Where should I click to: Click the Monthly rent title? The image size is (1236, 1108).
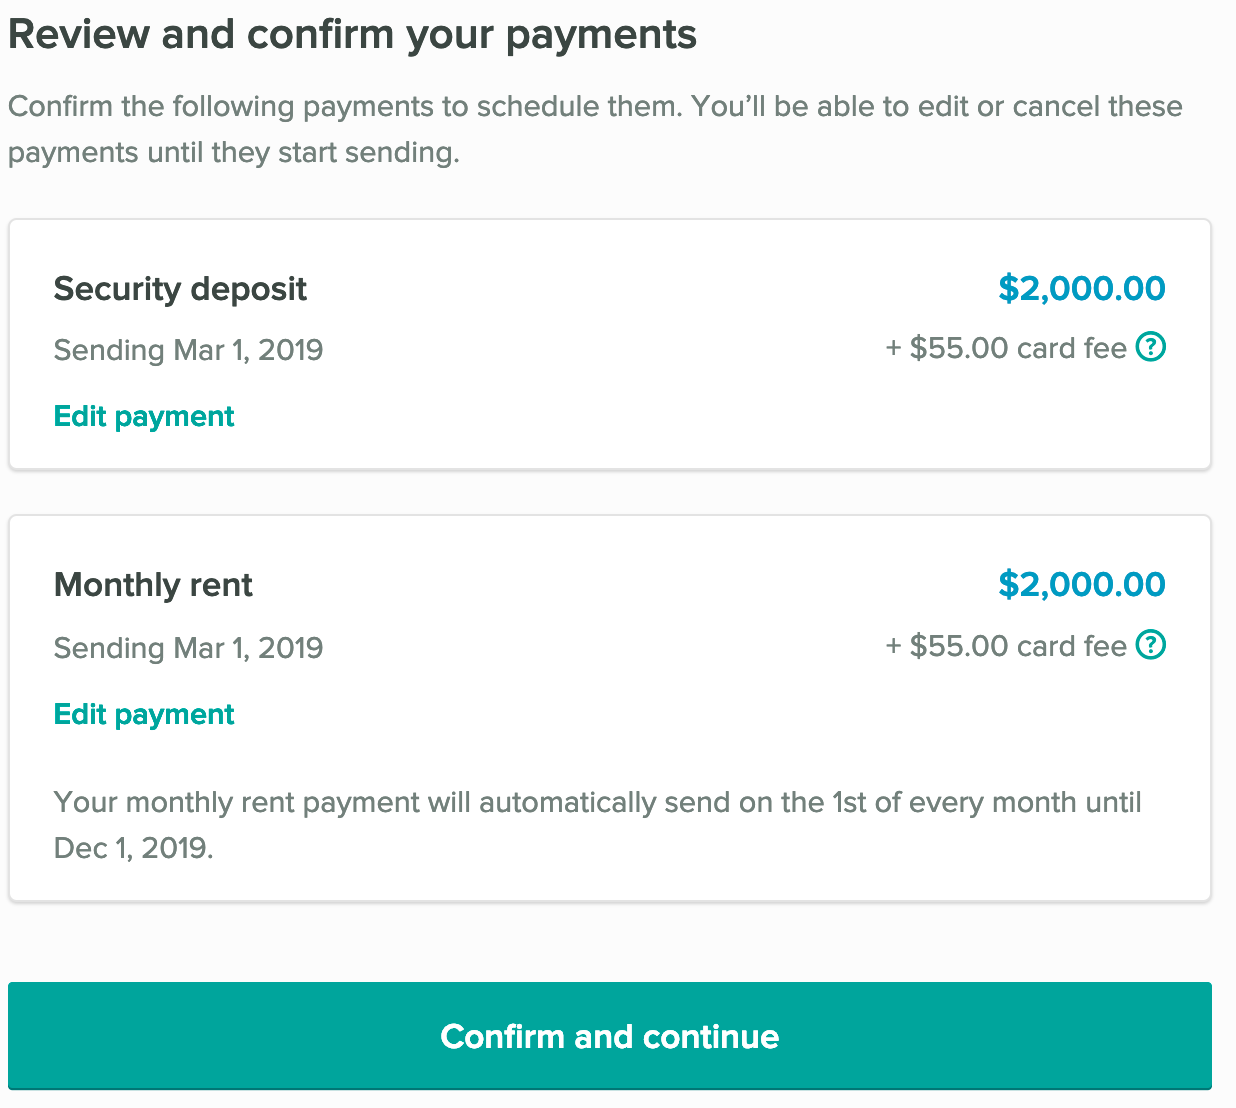coord(152,585)
